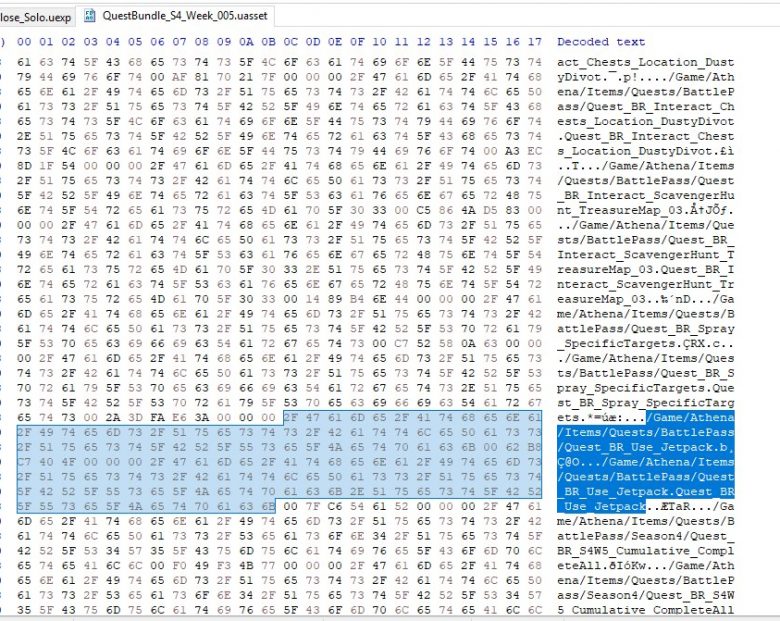Image resolution: width=780 pixels, height=621 pixels.
Task: Click decoded text ass/Quest_BR_Interact_Ch
Action: 646,106
